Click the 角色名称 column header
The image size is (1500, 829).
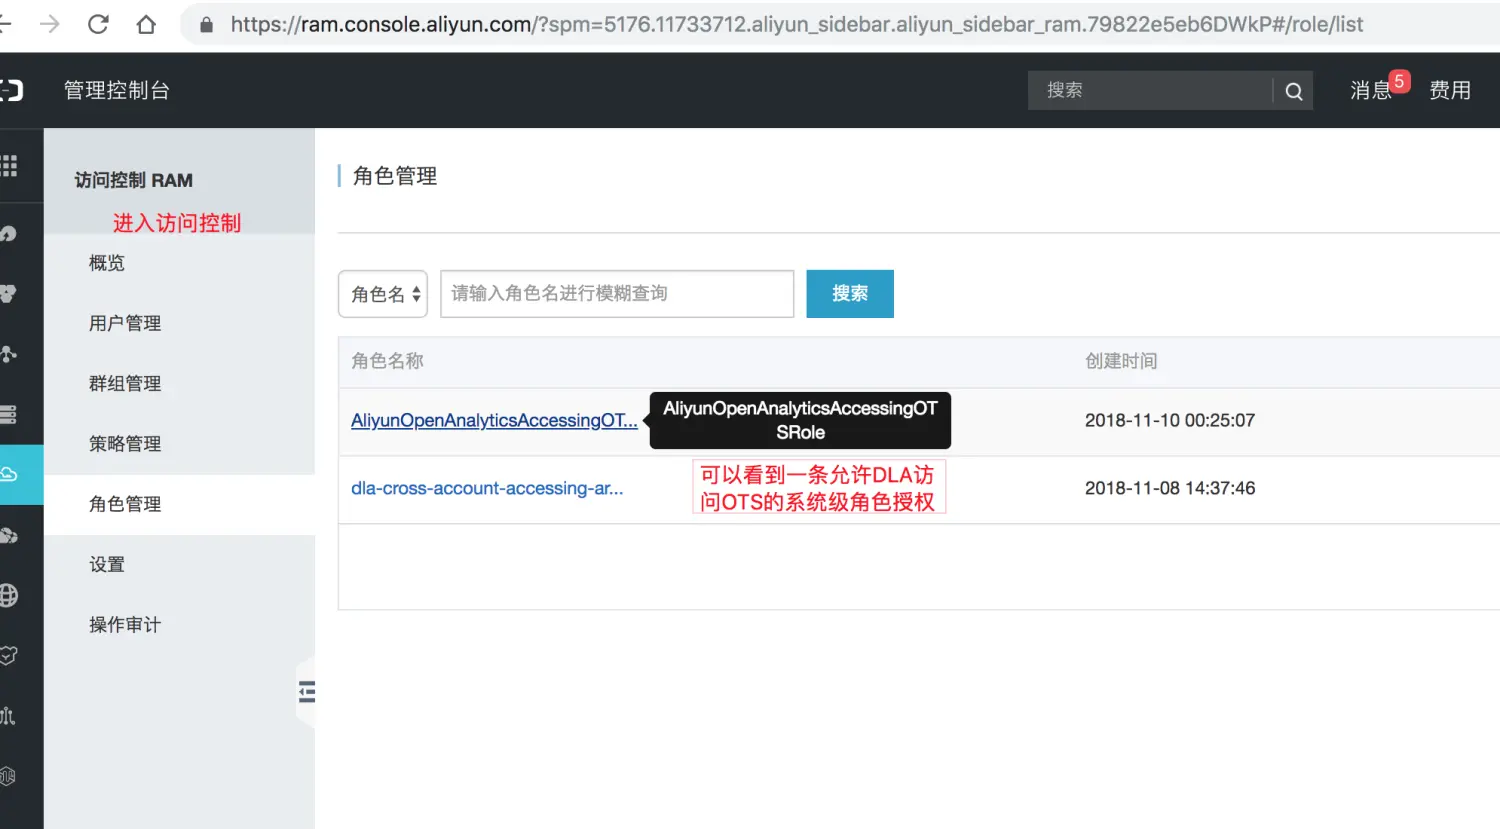[388, 361]
